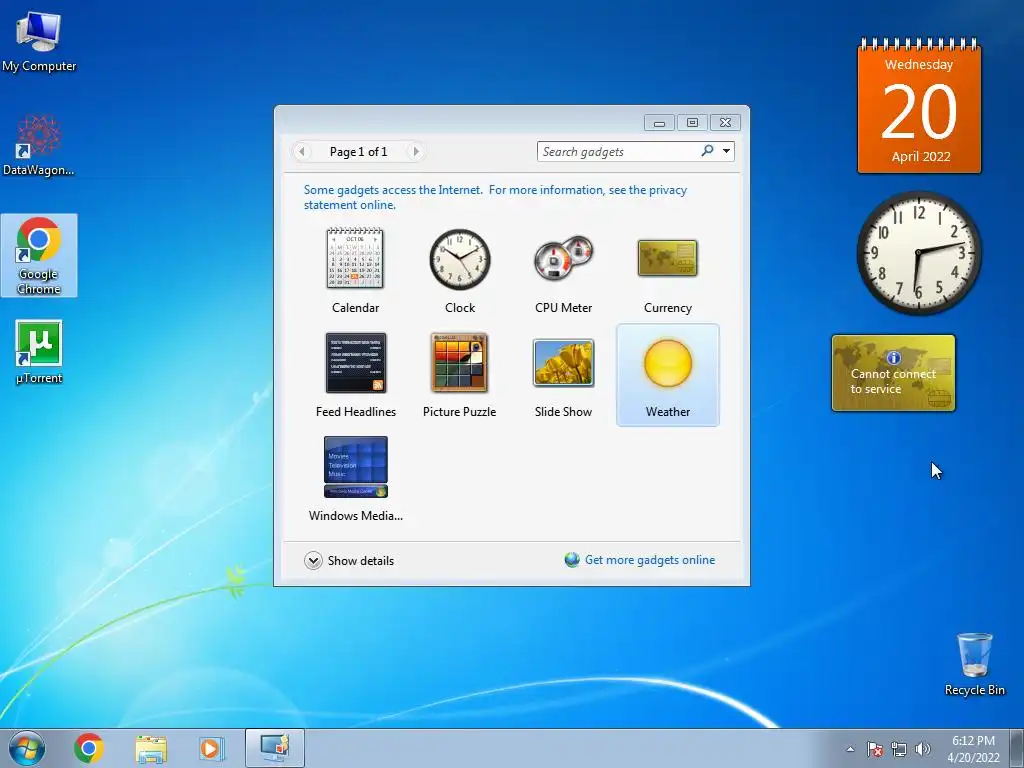Open the volume speaker icon
Image resolution: width=1024 pixels, height=768 pixels.
click(x=922, y=749)
